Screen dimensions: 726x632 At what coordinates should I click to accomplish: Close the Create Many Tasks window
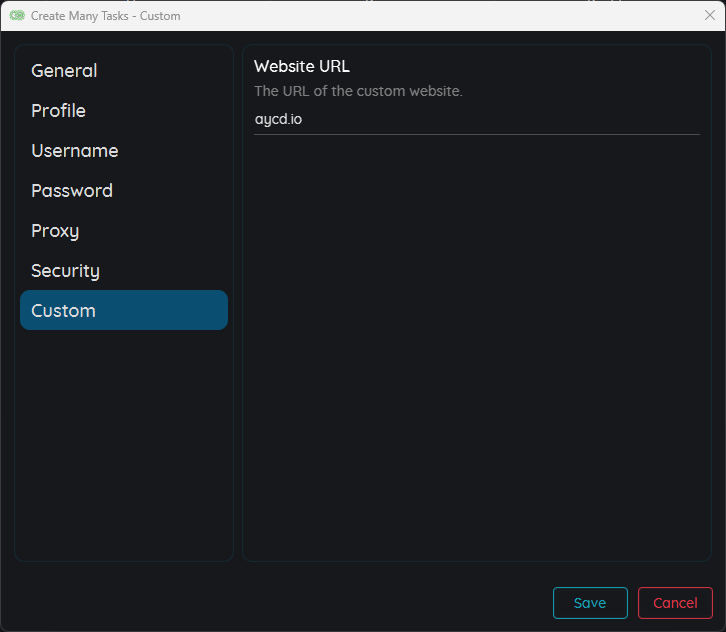(x=709, y=16)
